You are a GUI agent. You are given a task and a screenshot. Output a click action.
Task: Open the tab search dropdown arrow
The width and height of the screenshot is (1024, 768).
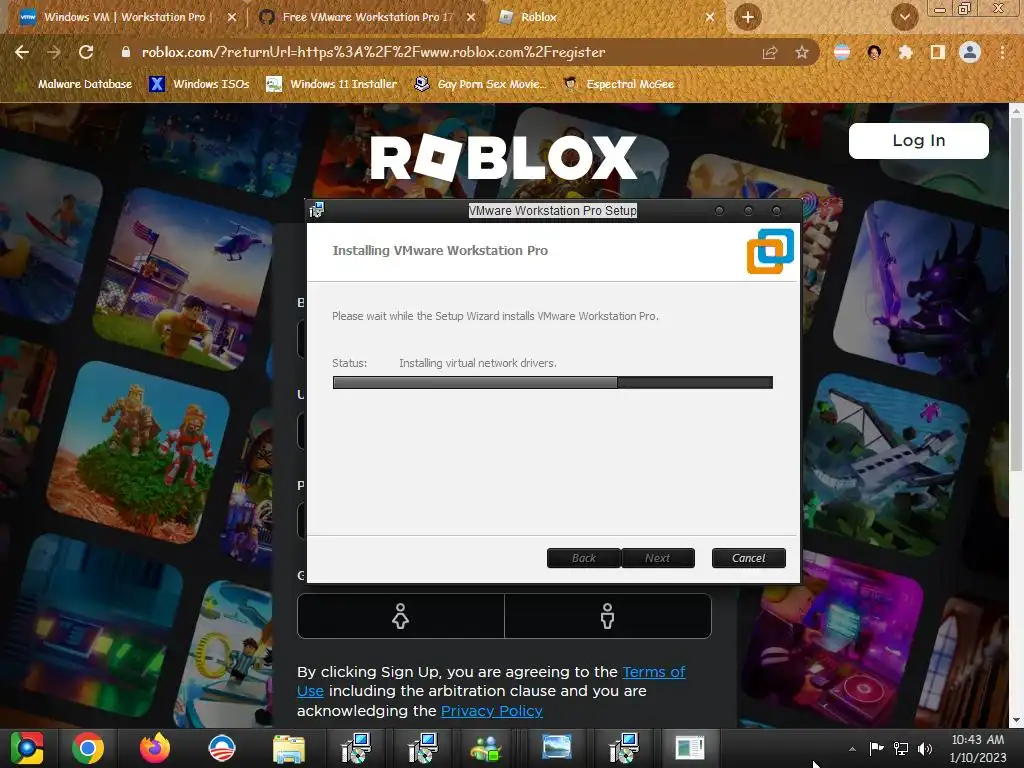[904, 17]
